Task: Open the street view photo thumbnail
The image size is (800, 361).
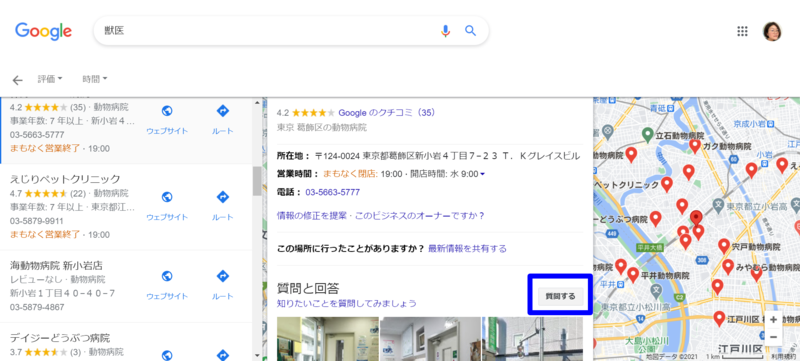Action: (x=533, y=339)
